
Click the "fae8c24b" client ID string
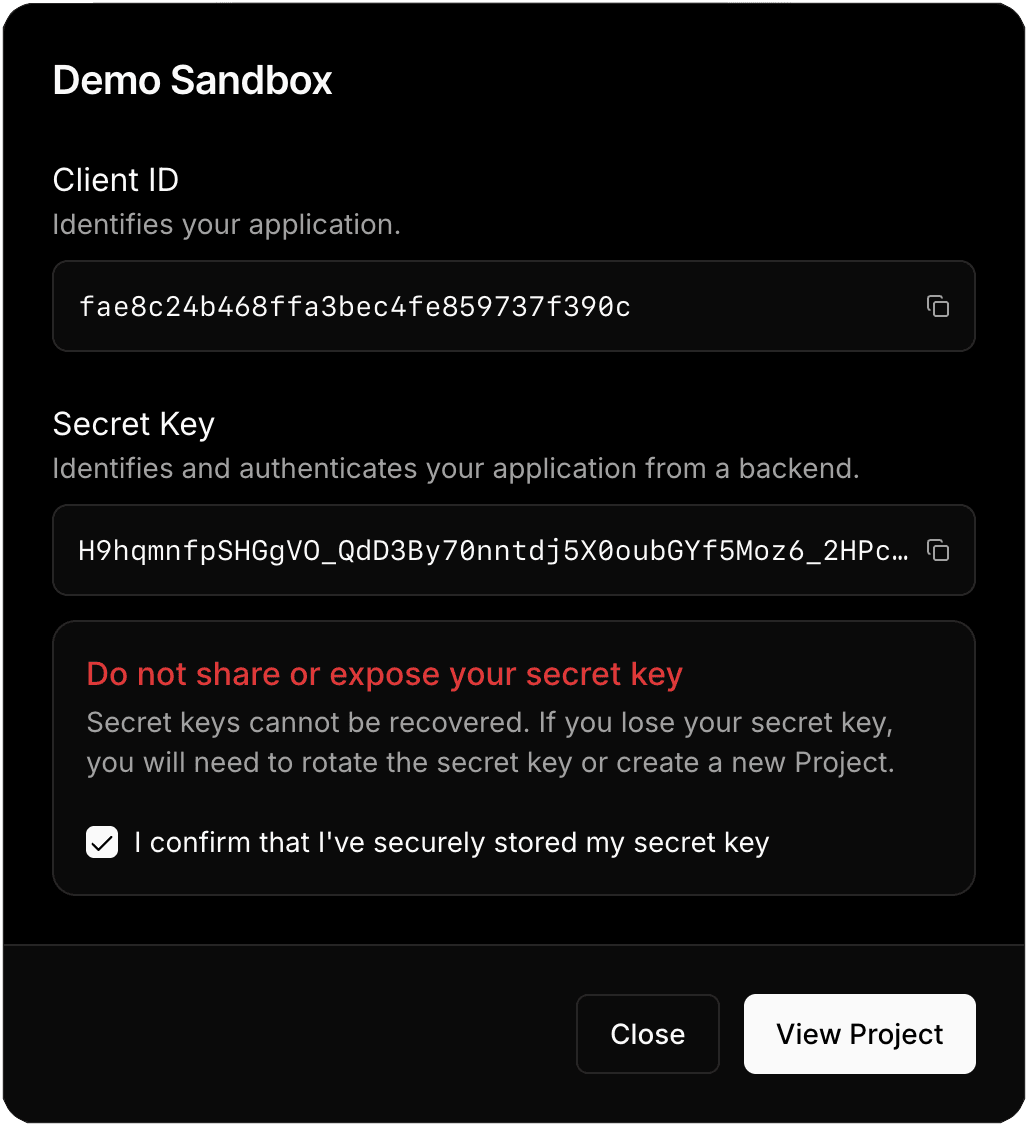tap(354, 307)
